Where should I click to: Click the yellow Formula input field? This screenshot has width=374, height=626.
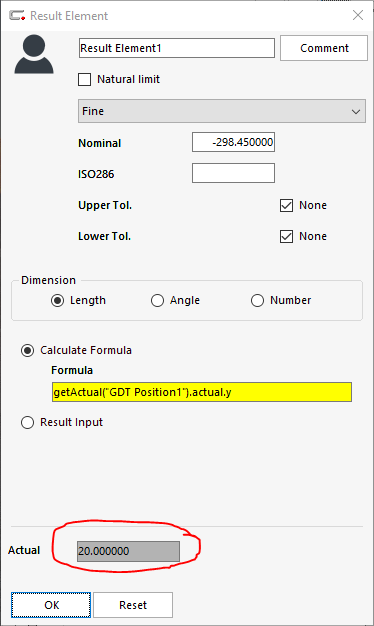click(x=202, y=392)
